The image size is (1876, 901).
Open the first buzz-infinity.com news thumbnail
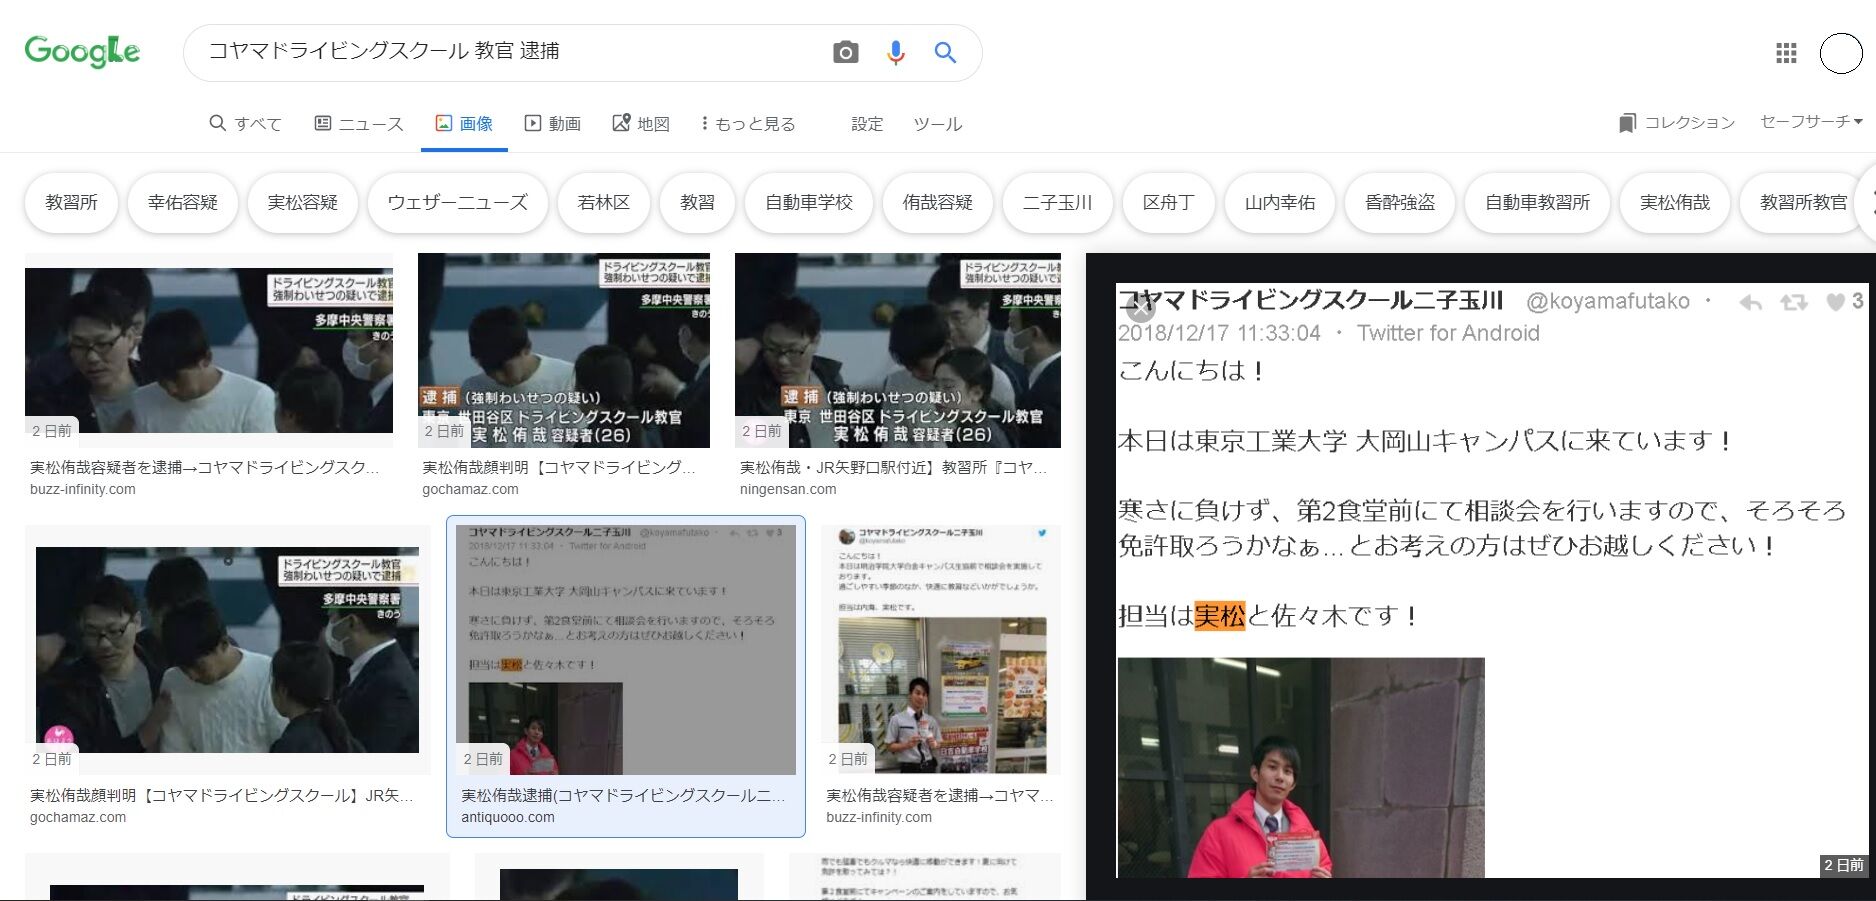click(x=209, y=350)
